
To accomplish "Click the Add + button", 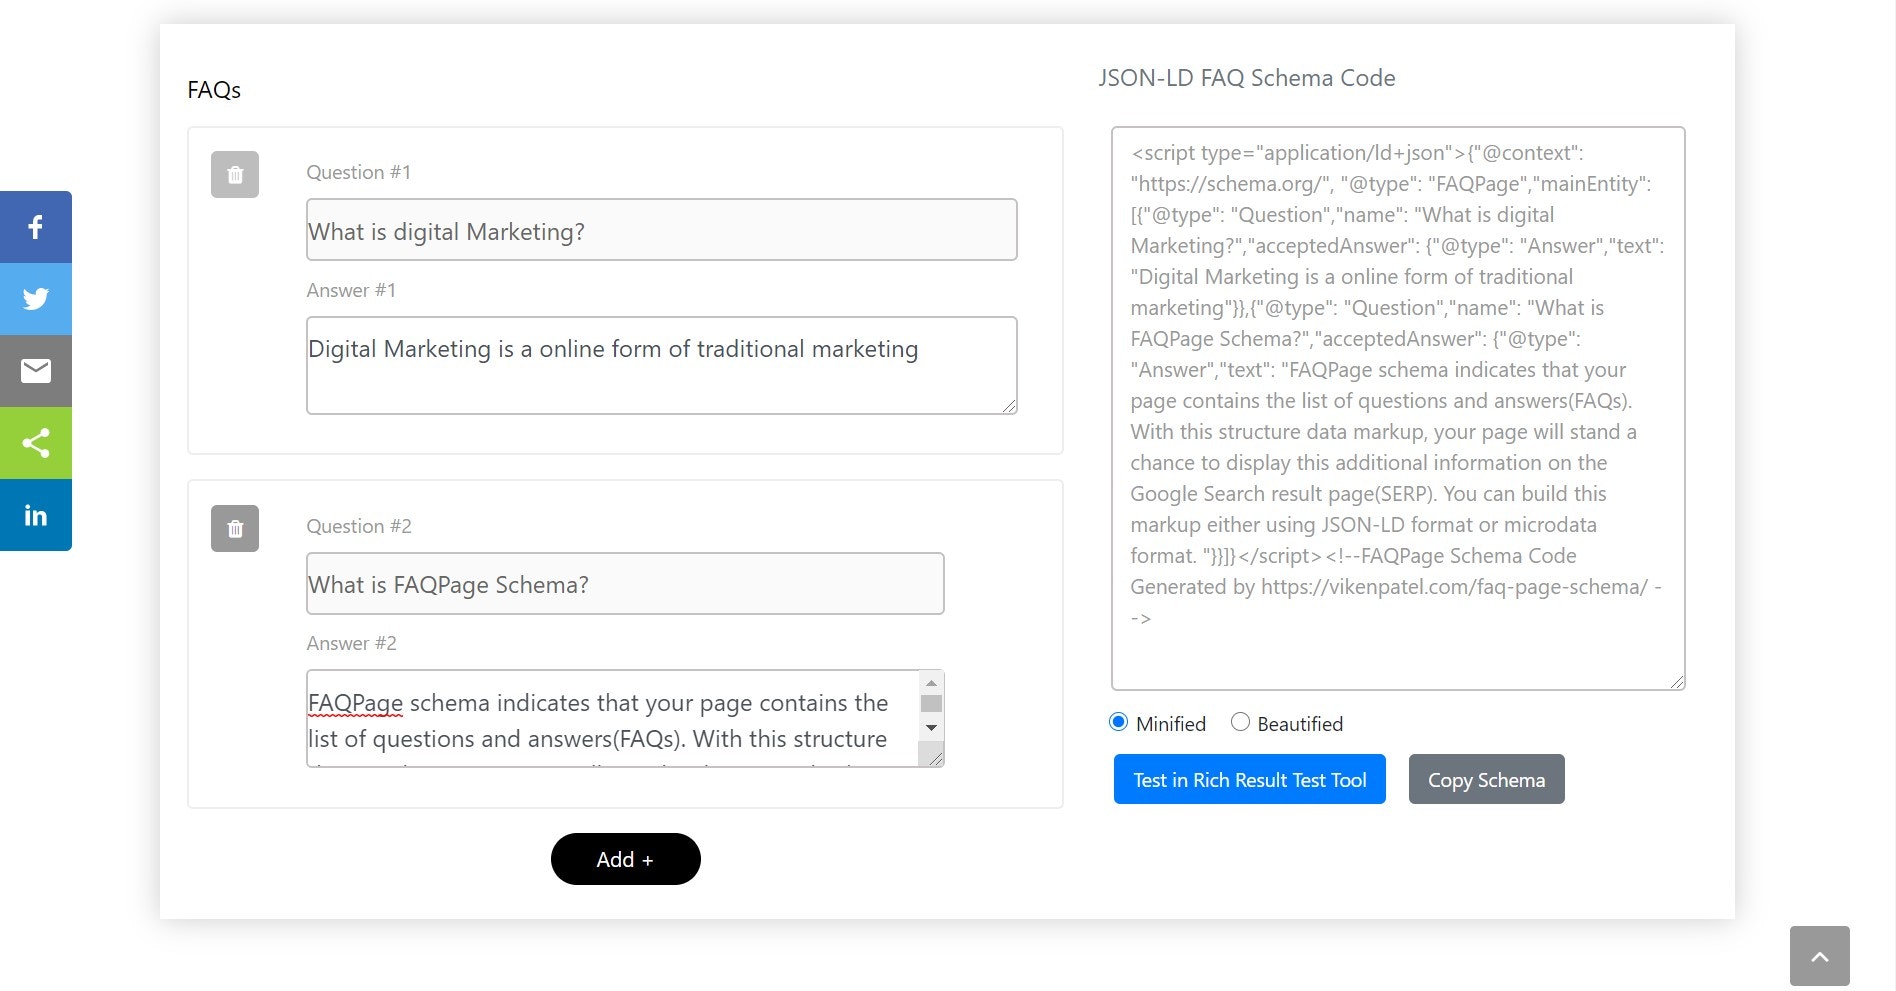I will 625,858.
